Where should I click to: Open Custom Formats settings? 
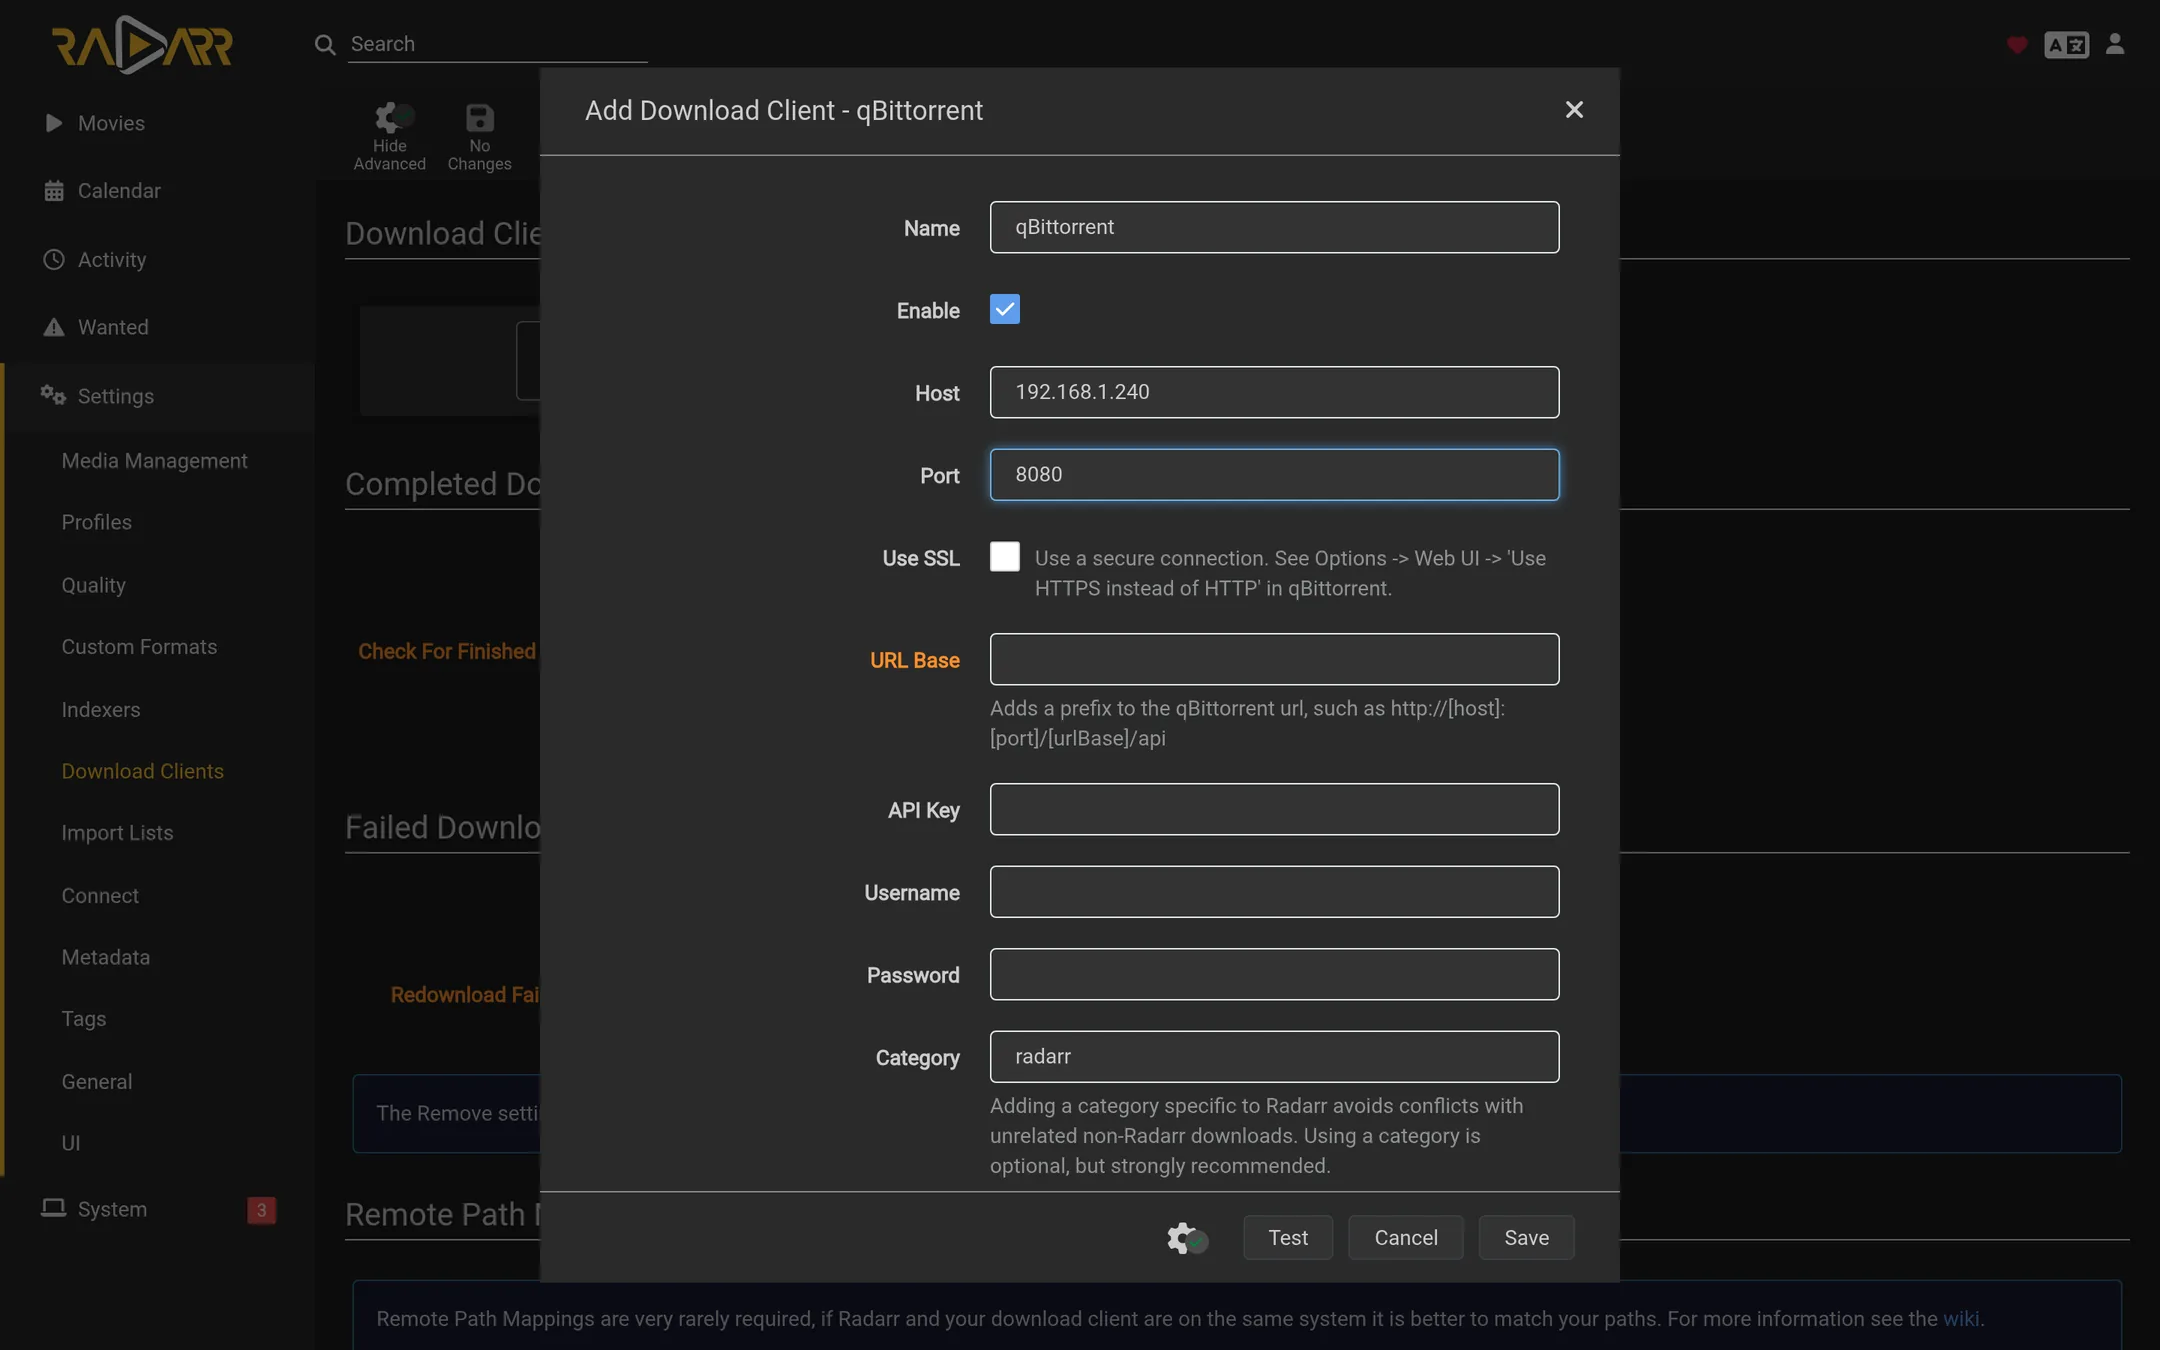(x=139, y=647)
